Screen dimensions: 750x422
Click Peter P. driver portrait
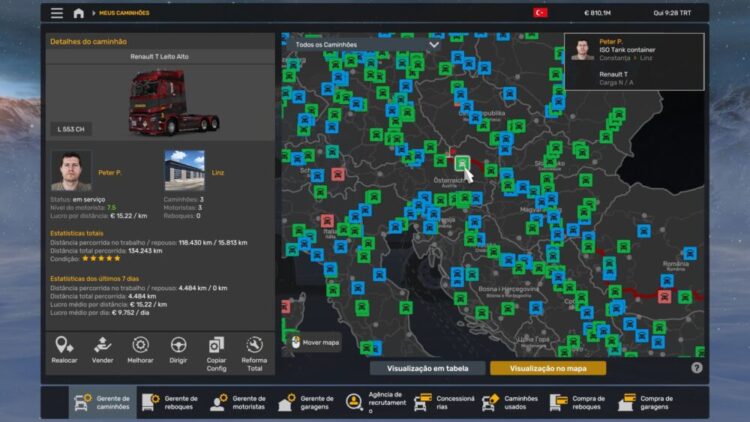pyautogui.click(x=71, y=171)
